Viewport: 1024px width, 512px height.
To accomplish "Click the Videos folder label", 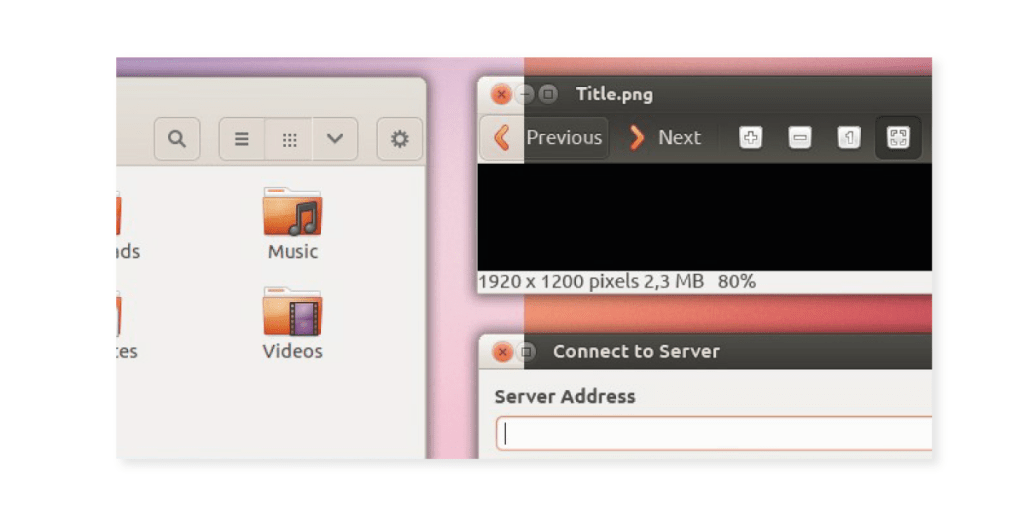I will [293, 351].
